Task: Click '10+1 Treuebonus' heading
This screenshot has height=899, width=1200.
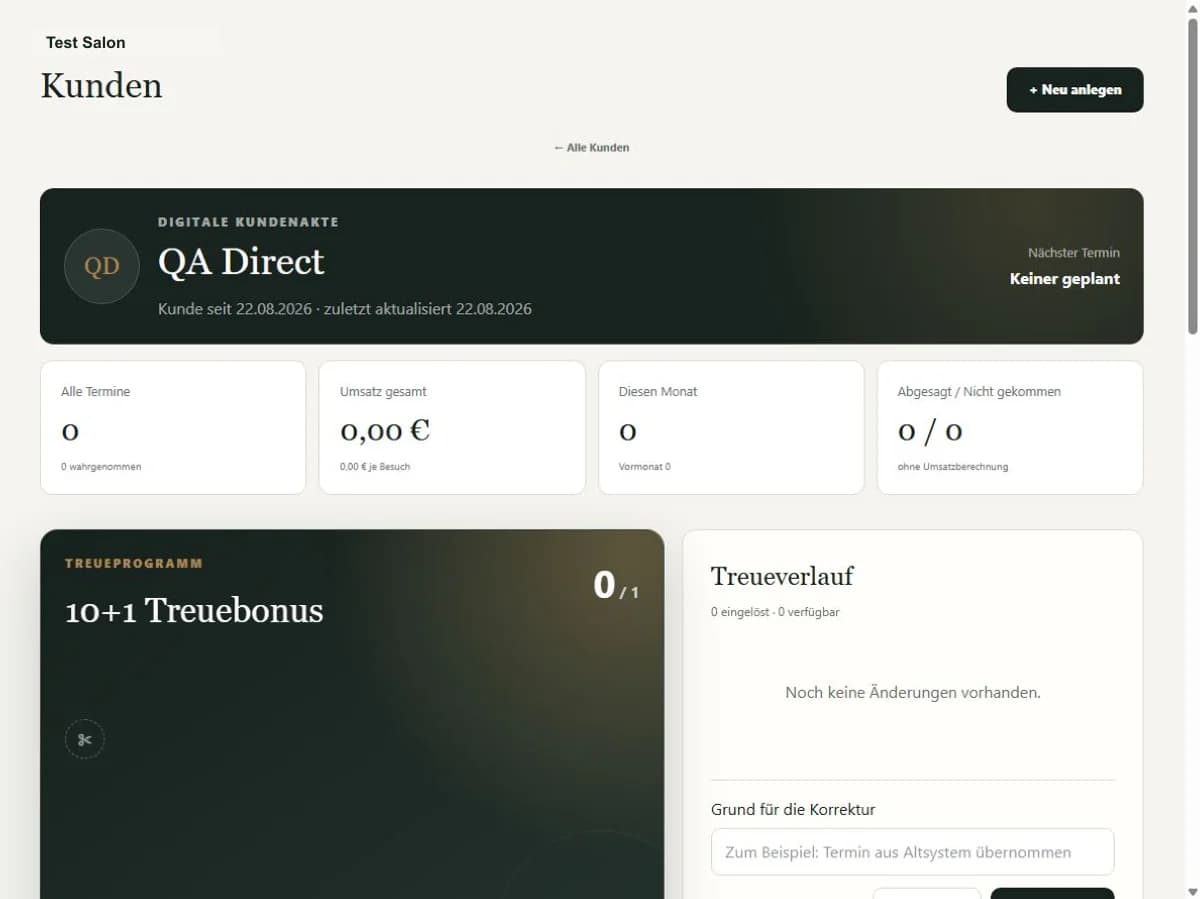Action: pyautogui.click(x=194, y=611)
